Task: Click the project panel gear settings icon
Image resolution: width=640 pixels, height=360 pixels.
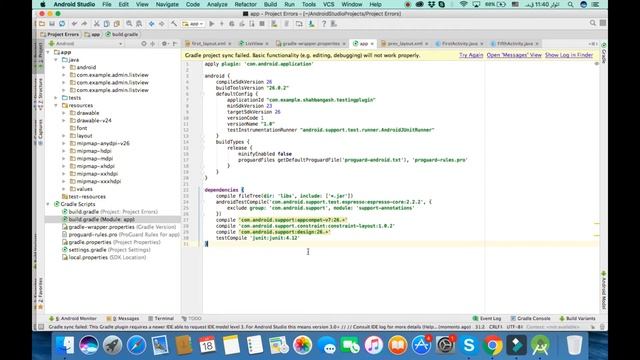Action: tap(164, 44)
